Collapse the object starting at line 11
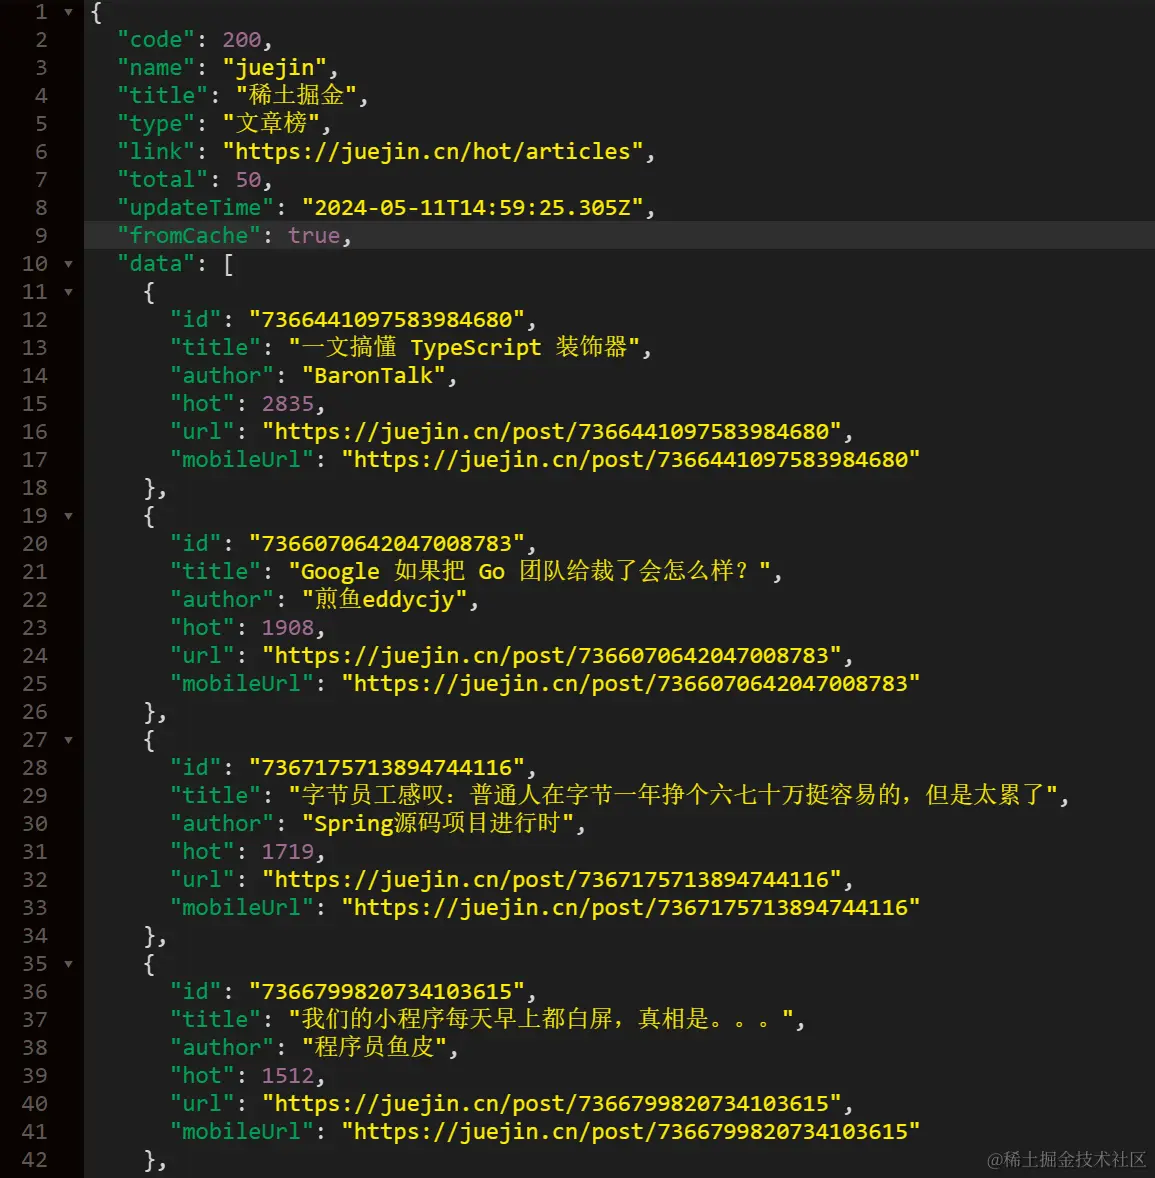1155x1178 pixels. pos(68,292)
